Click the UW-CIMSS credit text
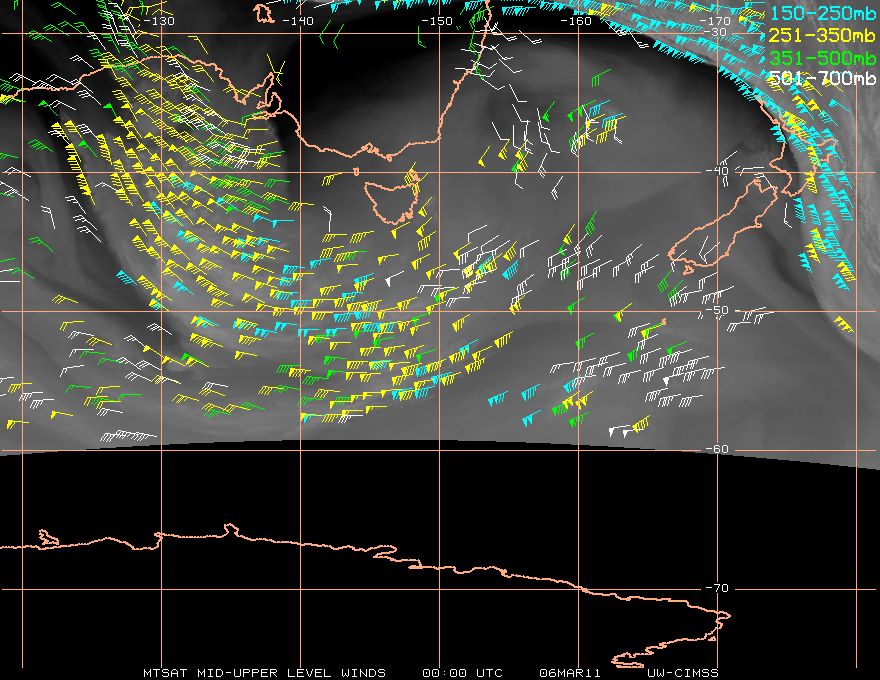This screenshot has width=880, height=680. (682, 673)
